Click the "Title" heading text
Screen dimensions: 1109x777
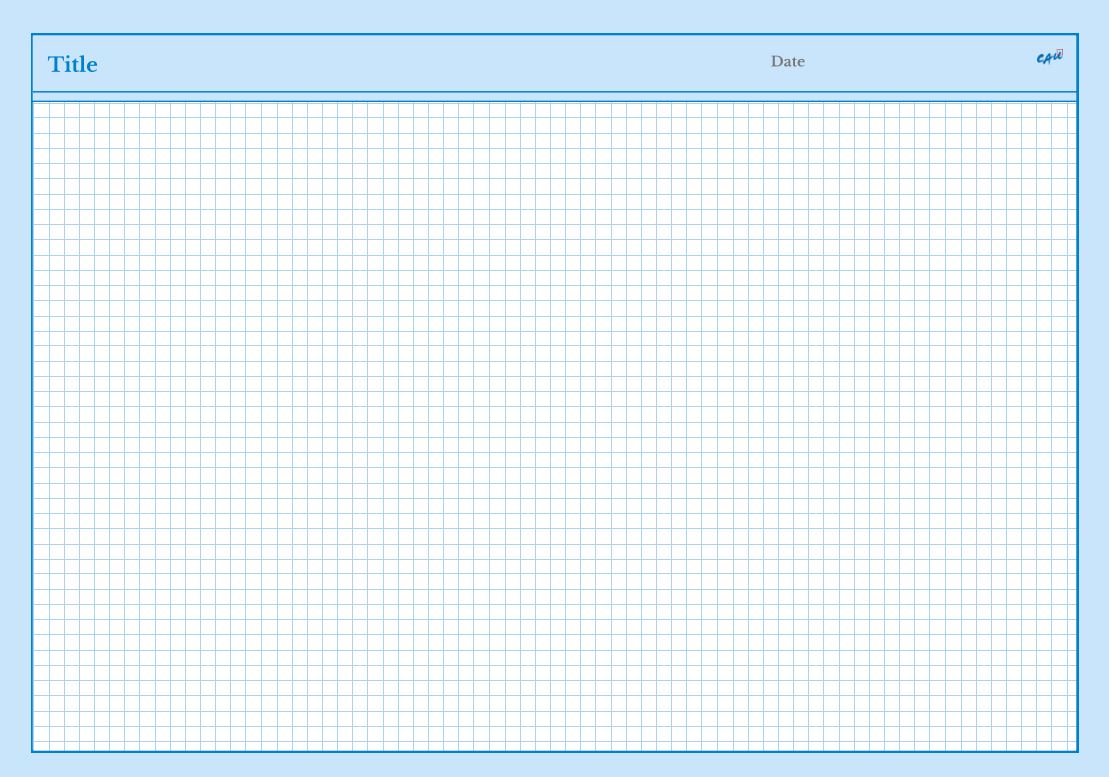point(73,64)
